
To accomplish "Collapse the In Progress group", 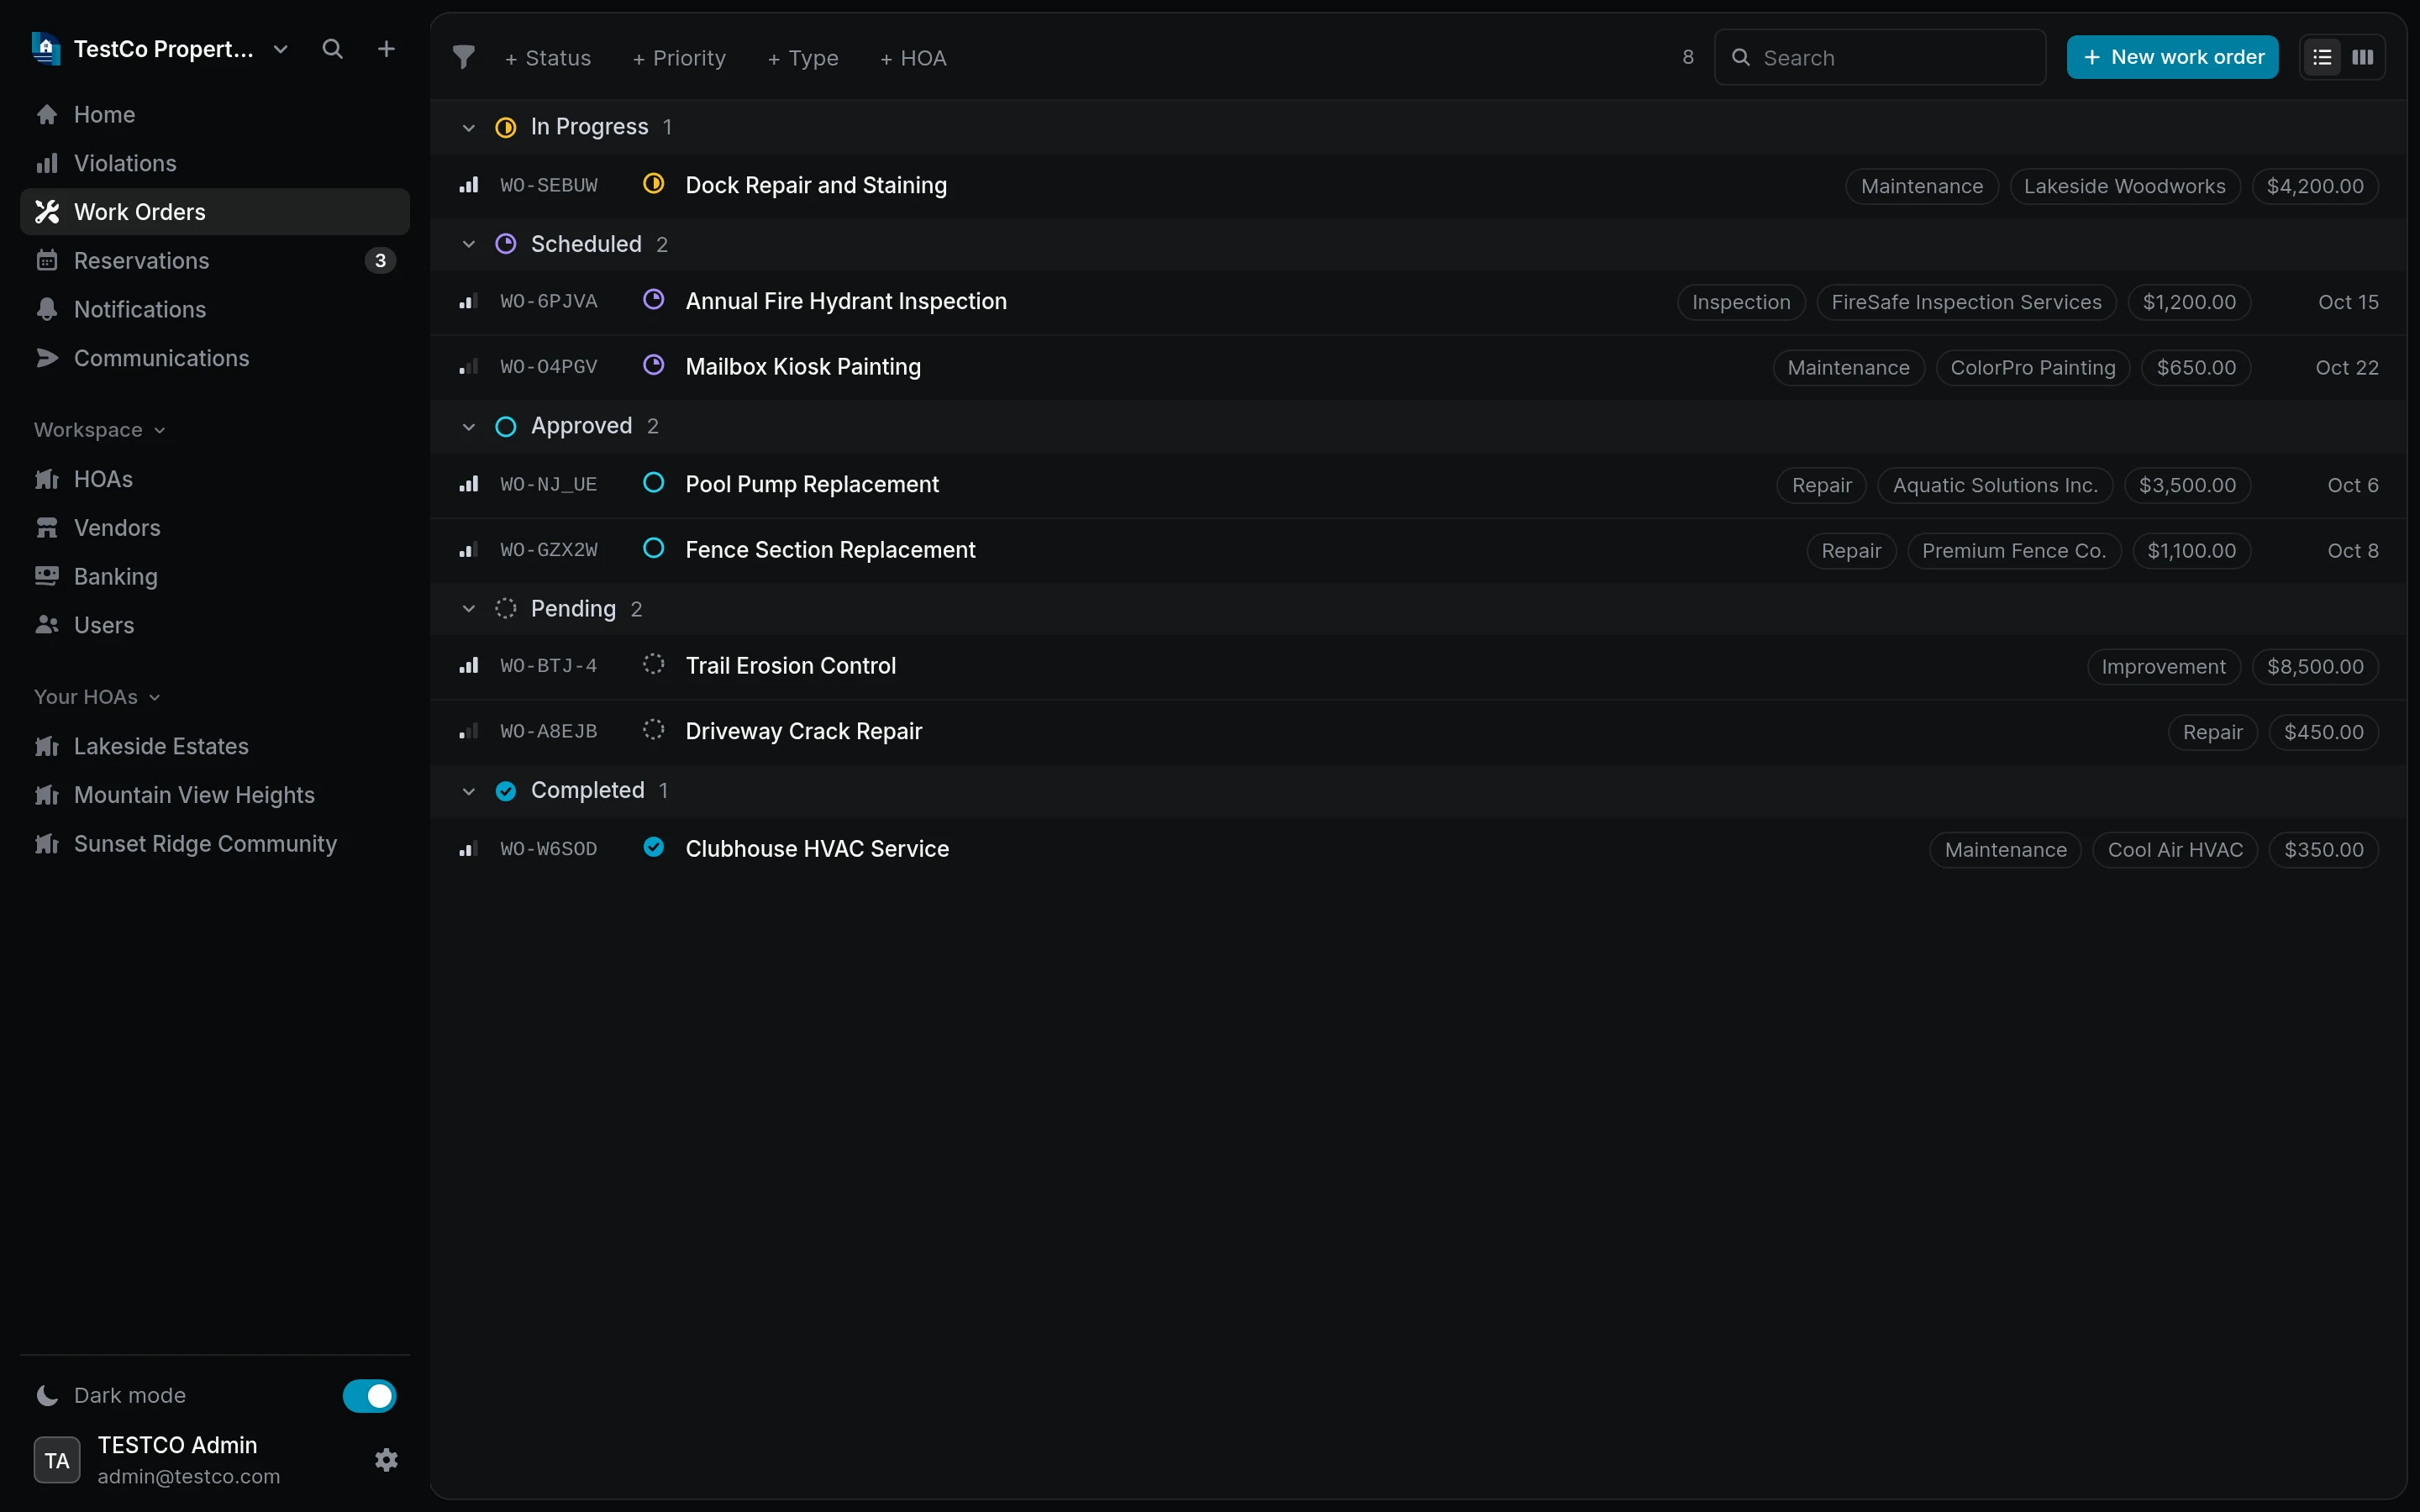I will pyautogui.click(x=468, y=128).
